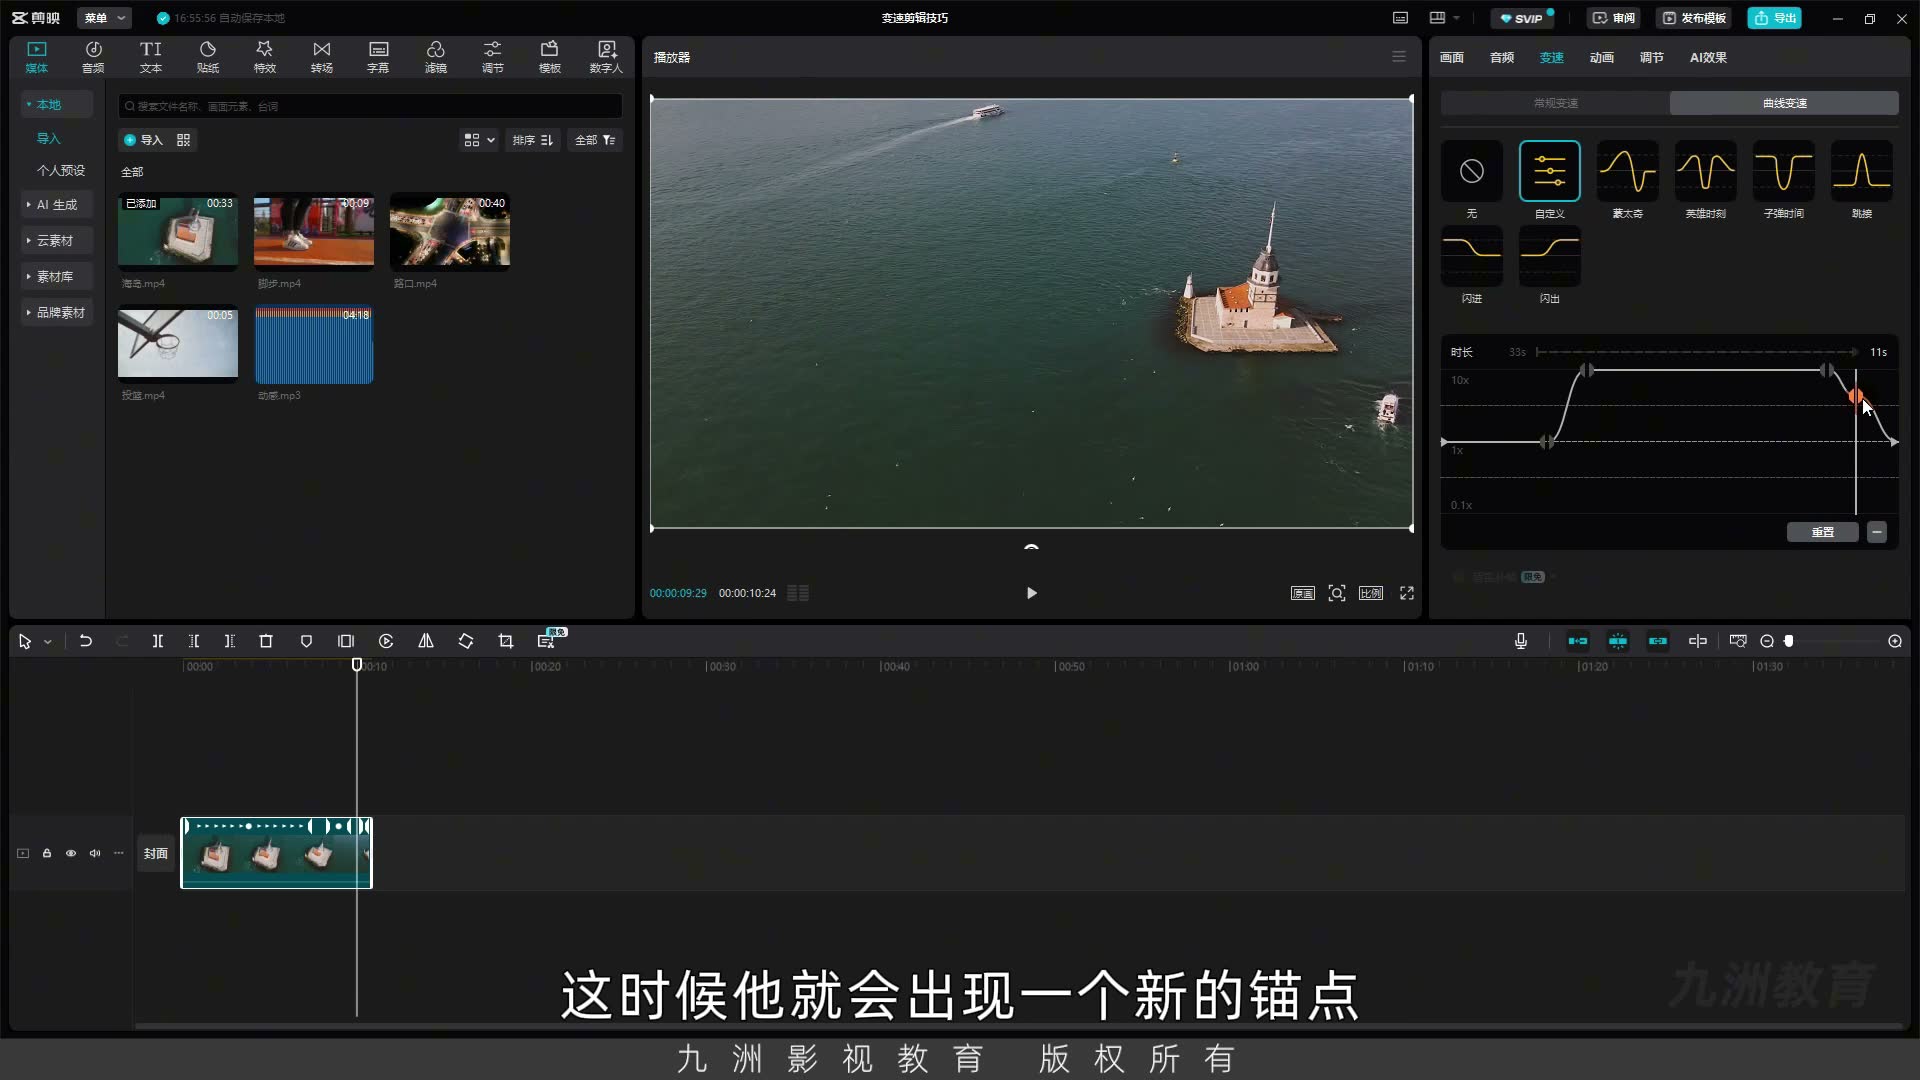This screenshot has width=1920, height=1080.
Task: Click the 导入 import button
Action: click(143, 140)
